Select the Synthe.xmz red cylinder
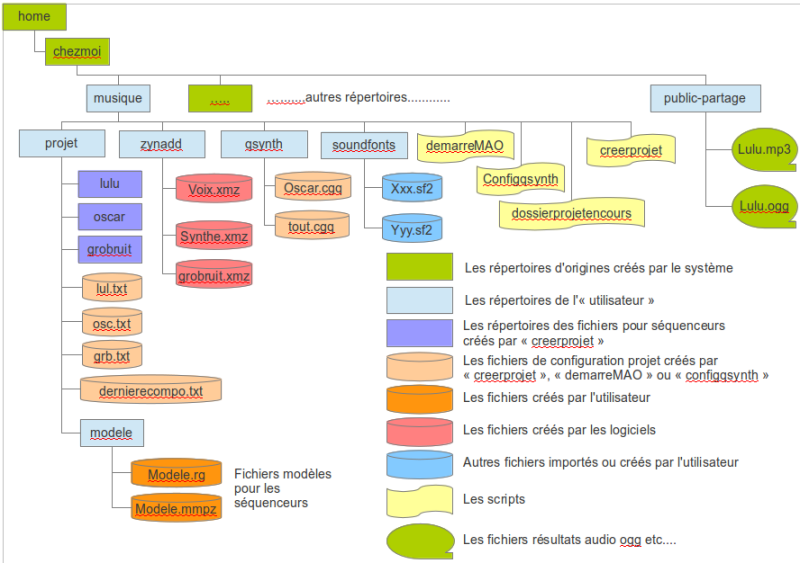The image size is (800, 563). tap(214, 235)
